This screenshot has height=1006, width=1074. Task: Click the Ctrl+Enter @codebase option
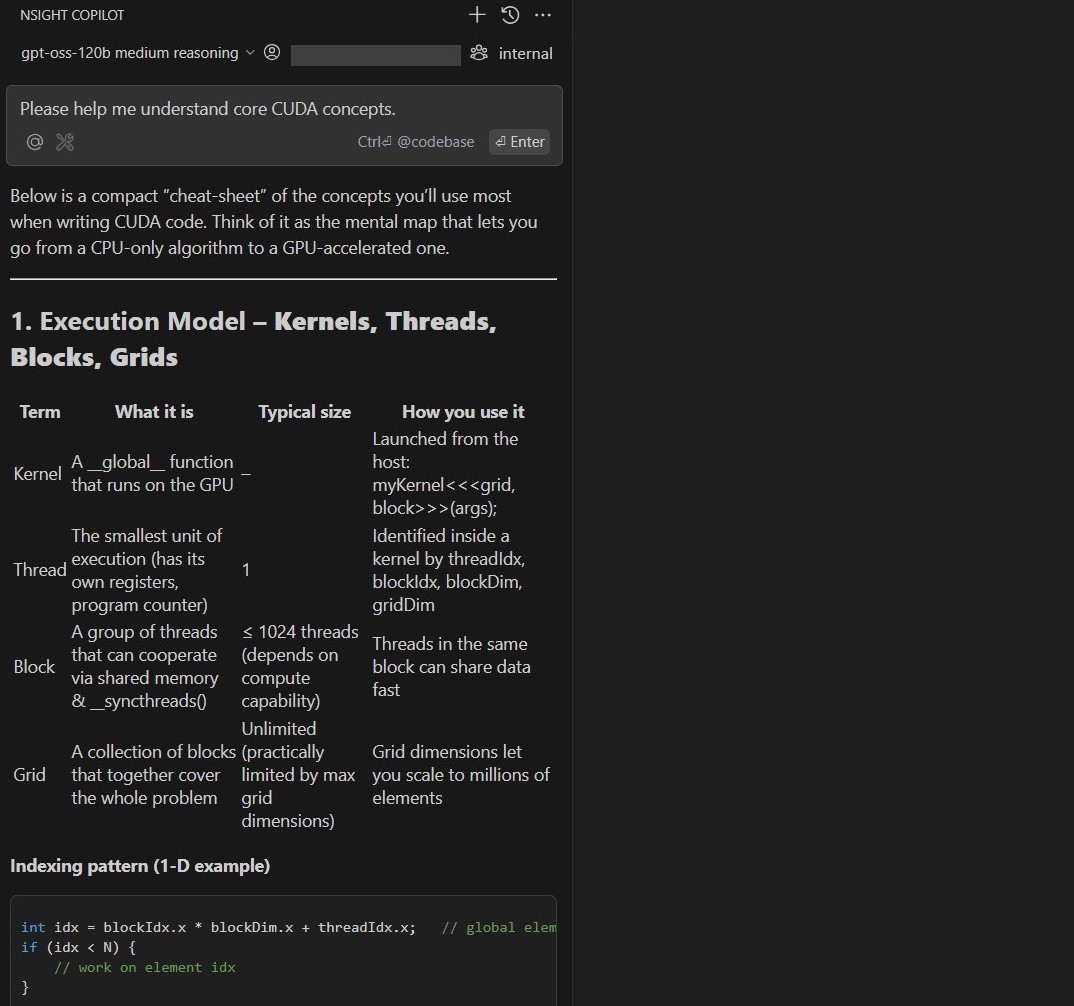click(x=416, y=142)
